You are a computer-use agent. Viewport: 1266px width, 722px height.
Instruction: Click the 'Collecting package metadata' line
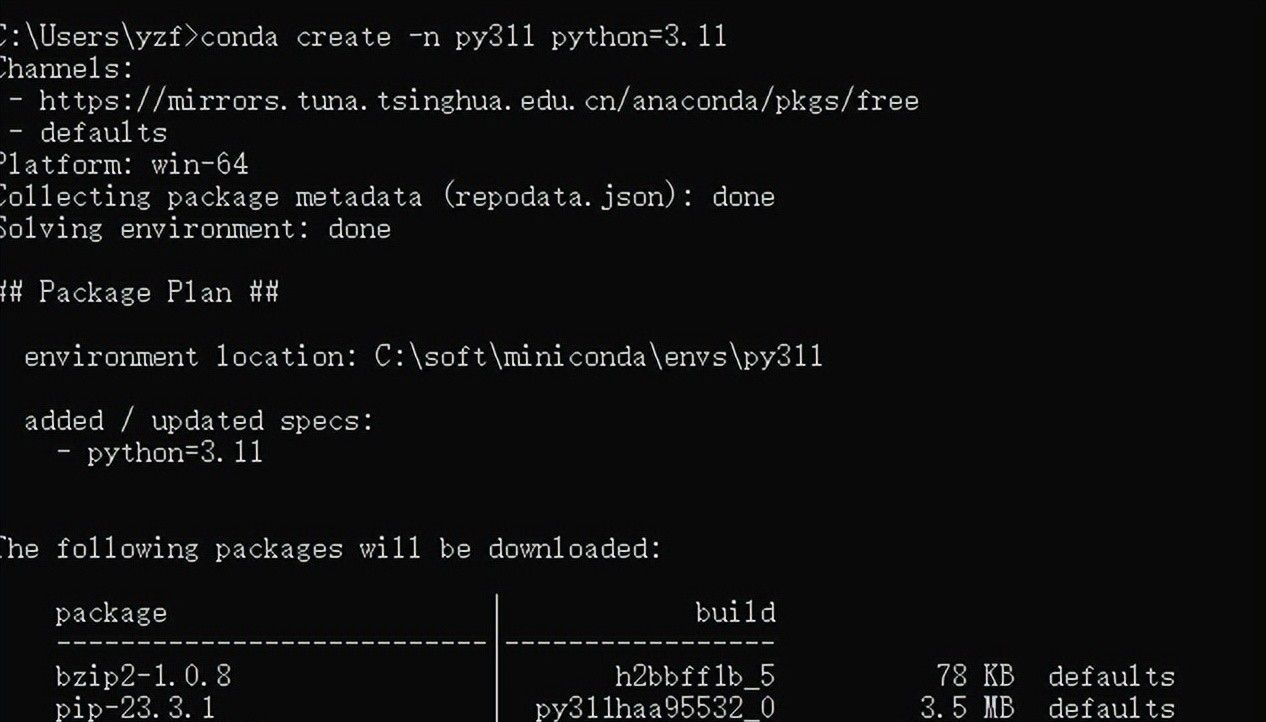(x=386, y=197)
